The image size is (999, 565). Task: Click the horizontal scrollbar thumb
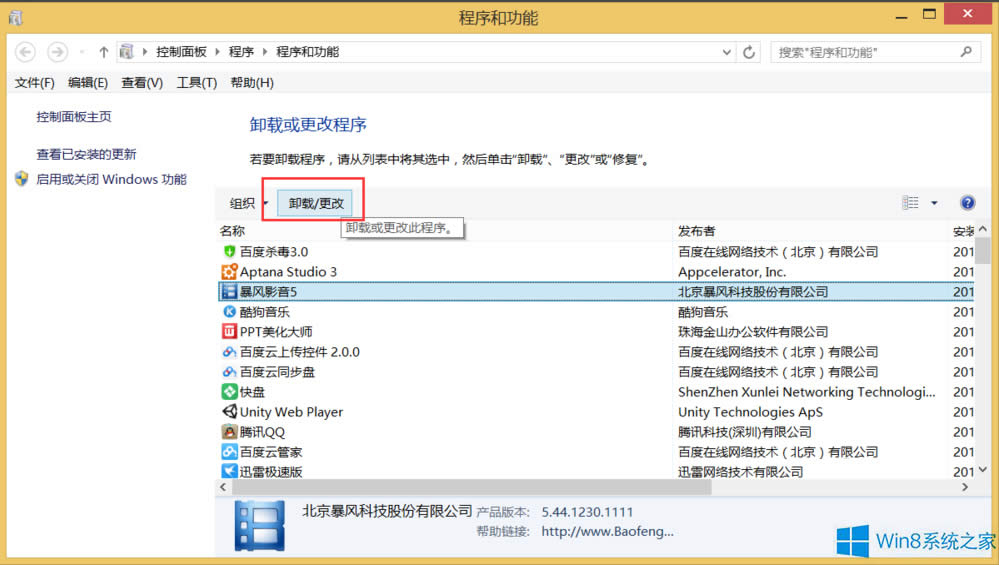471,487
